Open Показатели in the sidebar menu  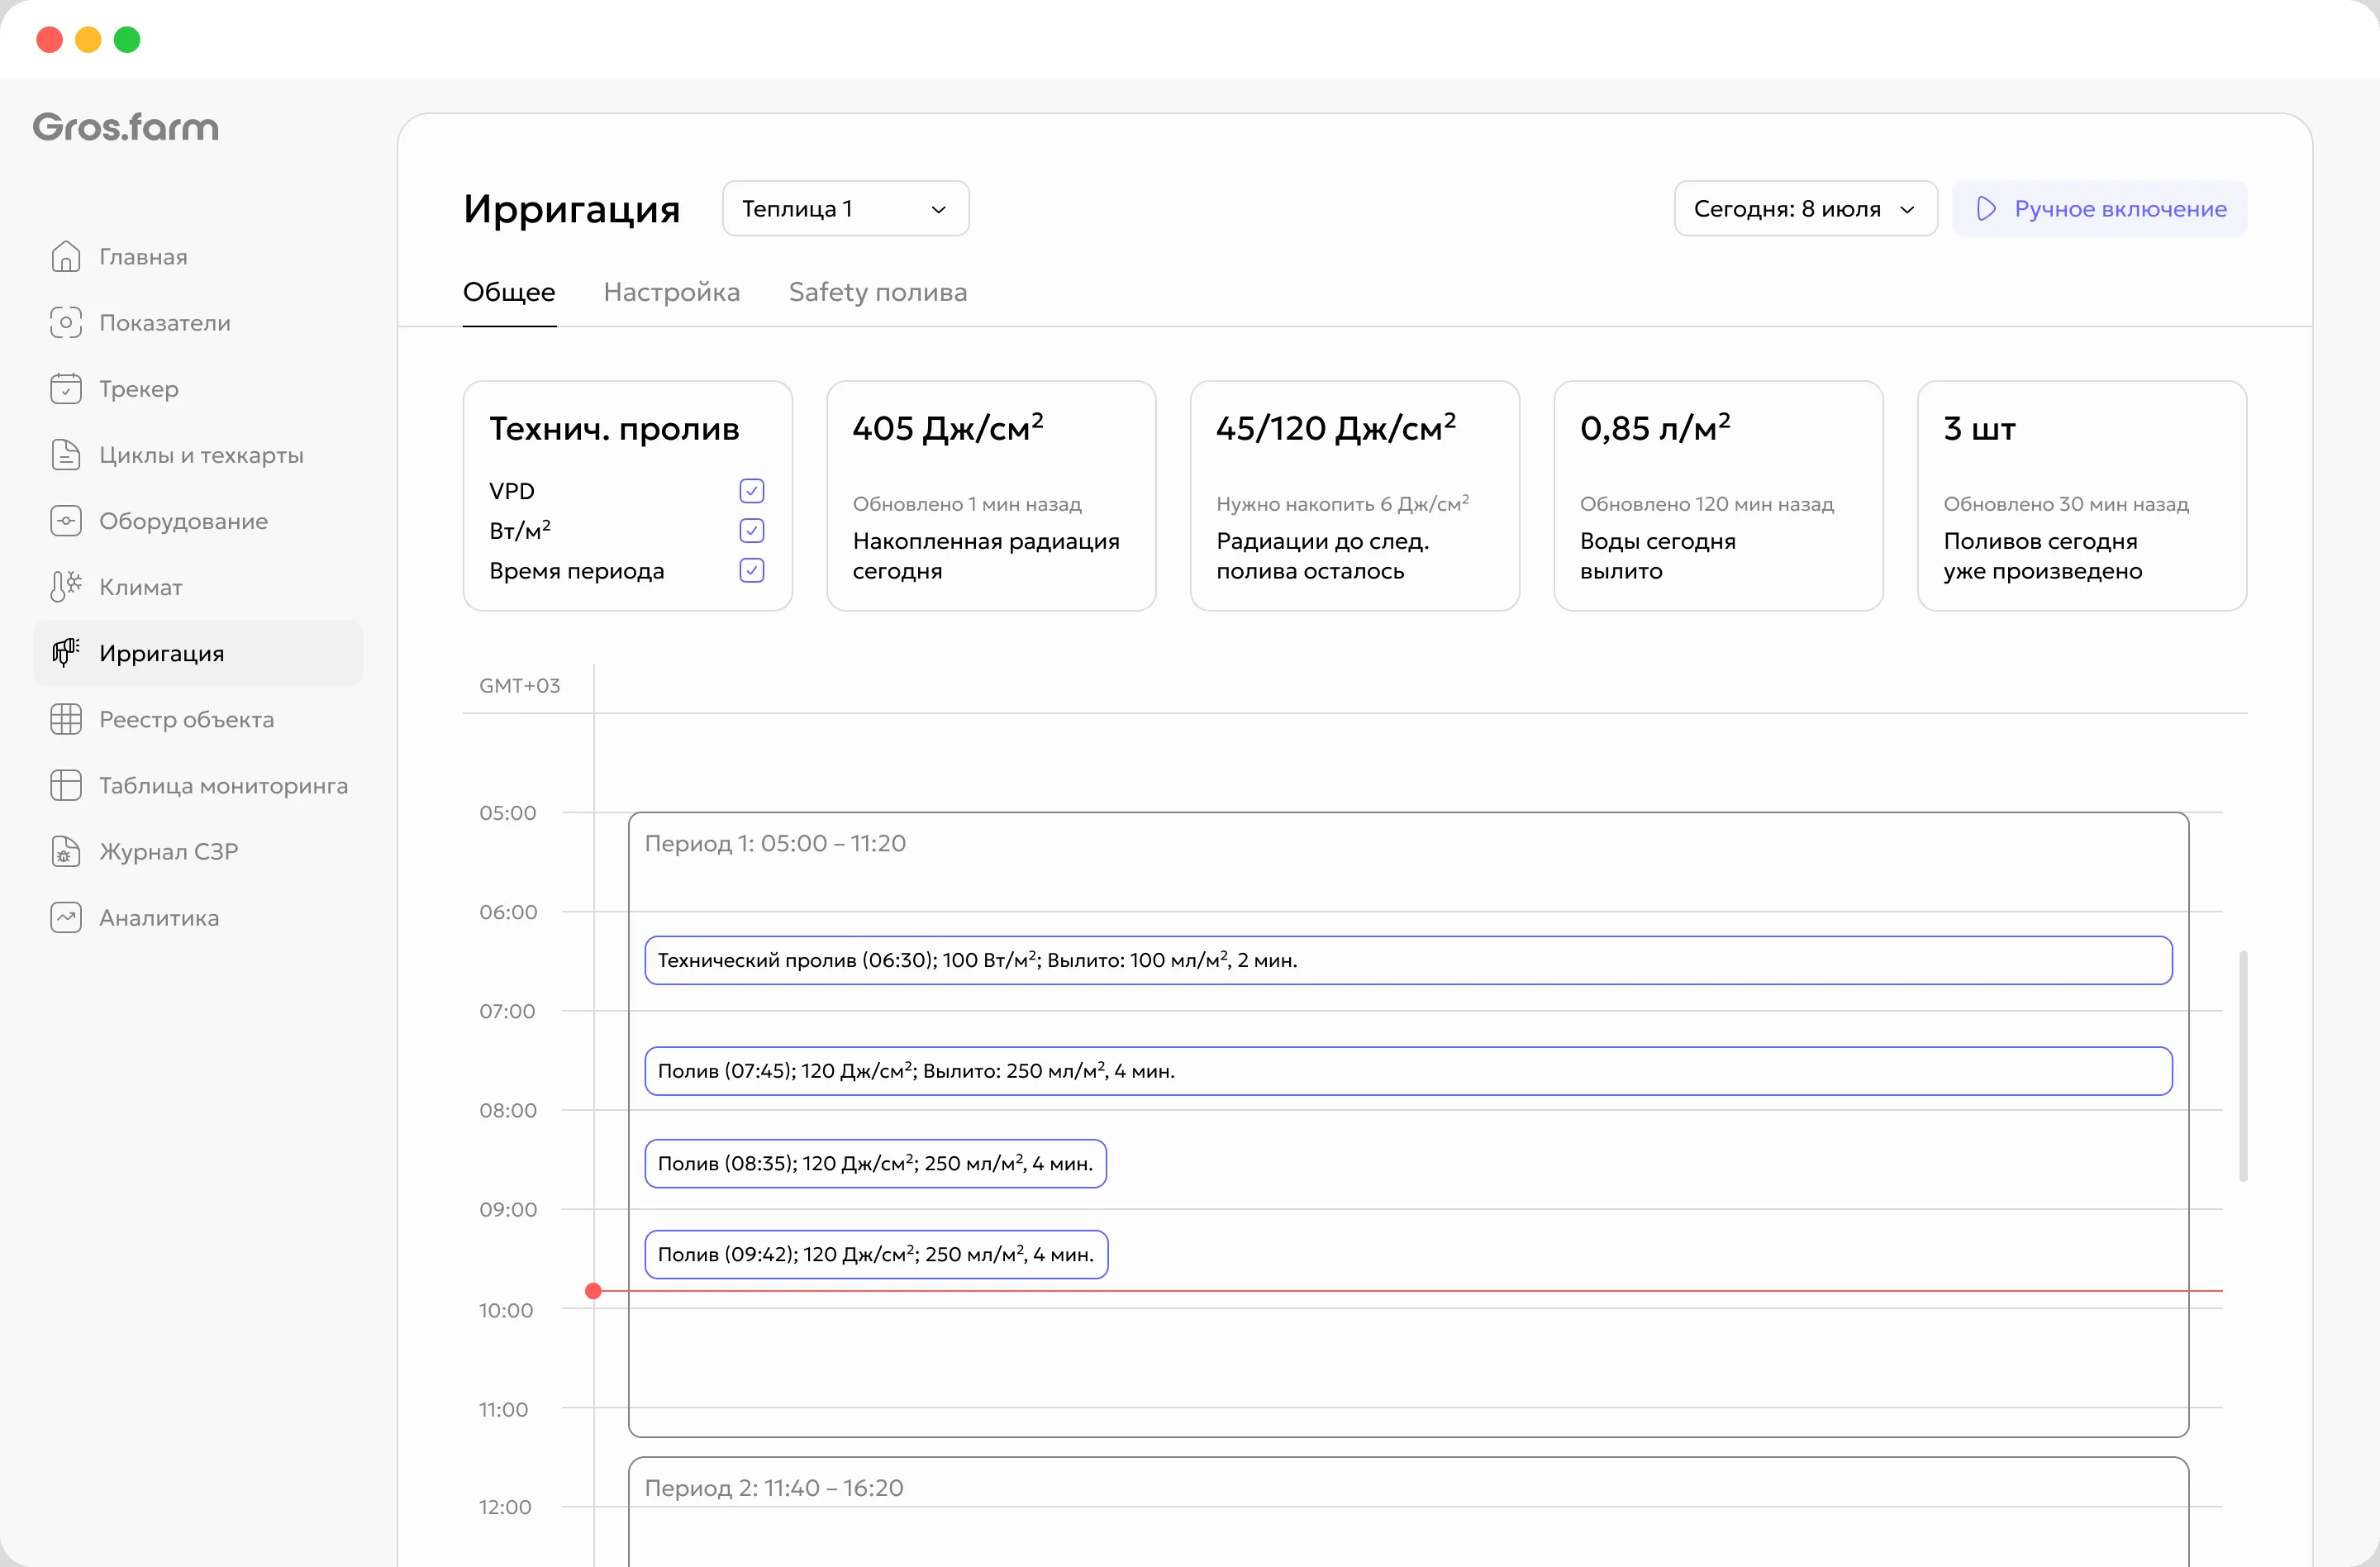(x=198, y=323)
